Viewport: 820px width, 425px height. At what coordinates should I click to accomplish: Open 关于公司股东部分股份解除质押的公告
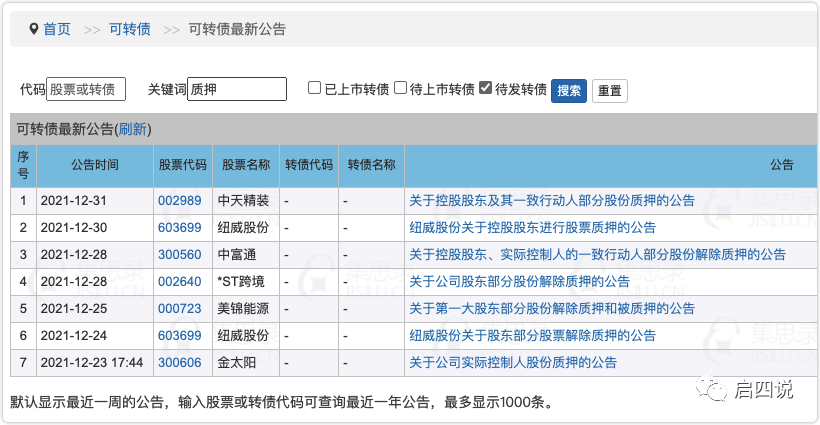pos(519,282)
